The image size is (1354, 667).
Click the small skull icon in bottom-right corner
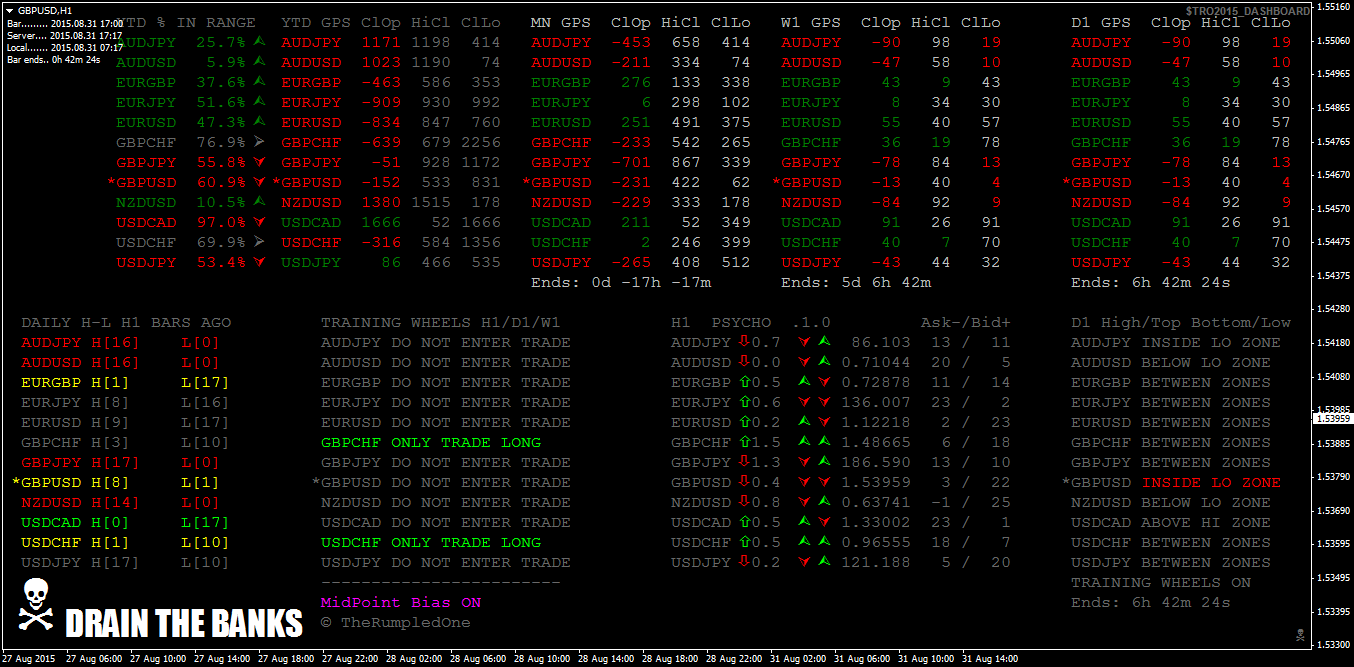click(x=1299, y=635)
